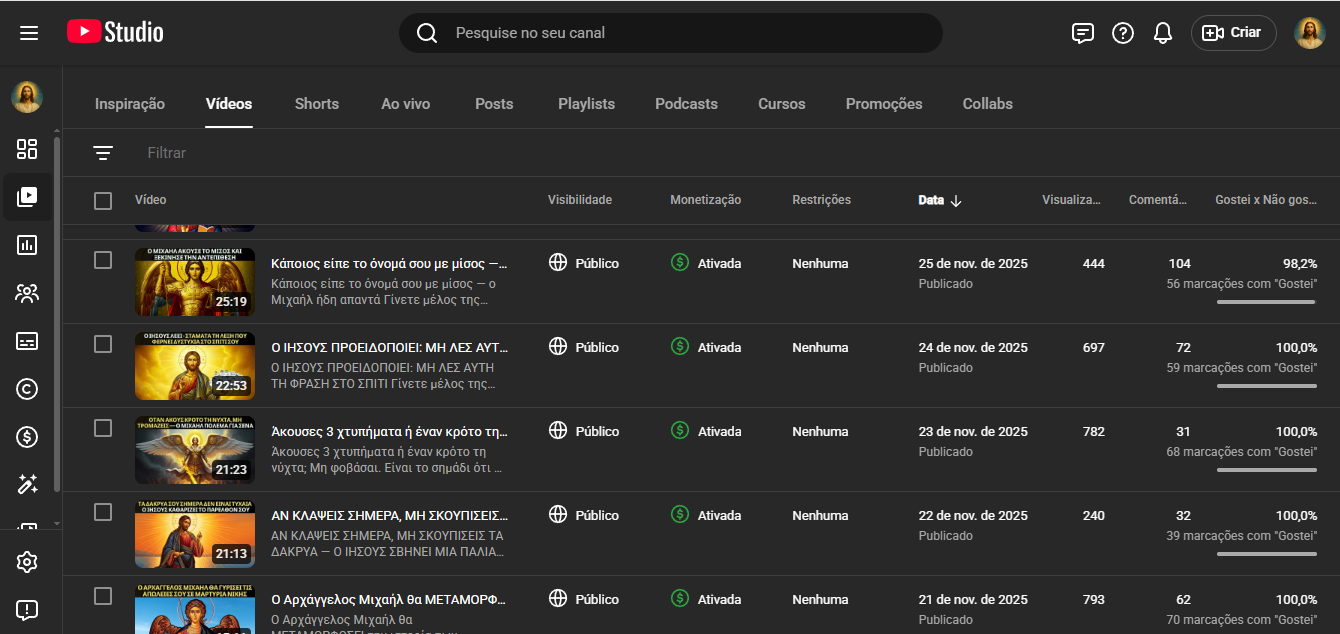Toggle the select-all videos checkbox
The image size is (1340, 634).
click(x=103, y=201)
